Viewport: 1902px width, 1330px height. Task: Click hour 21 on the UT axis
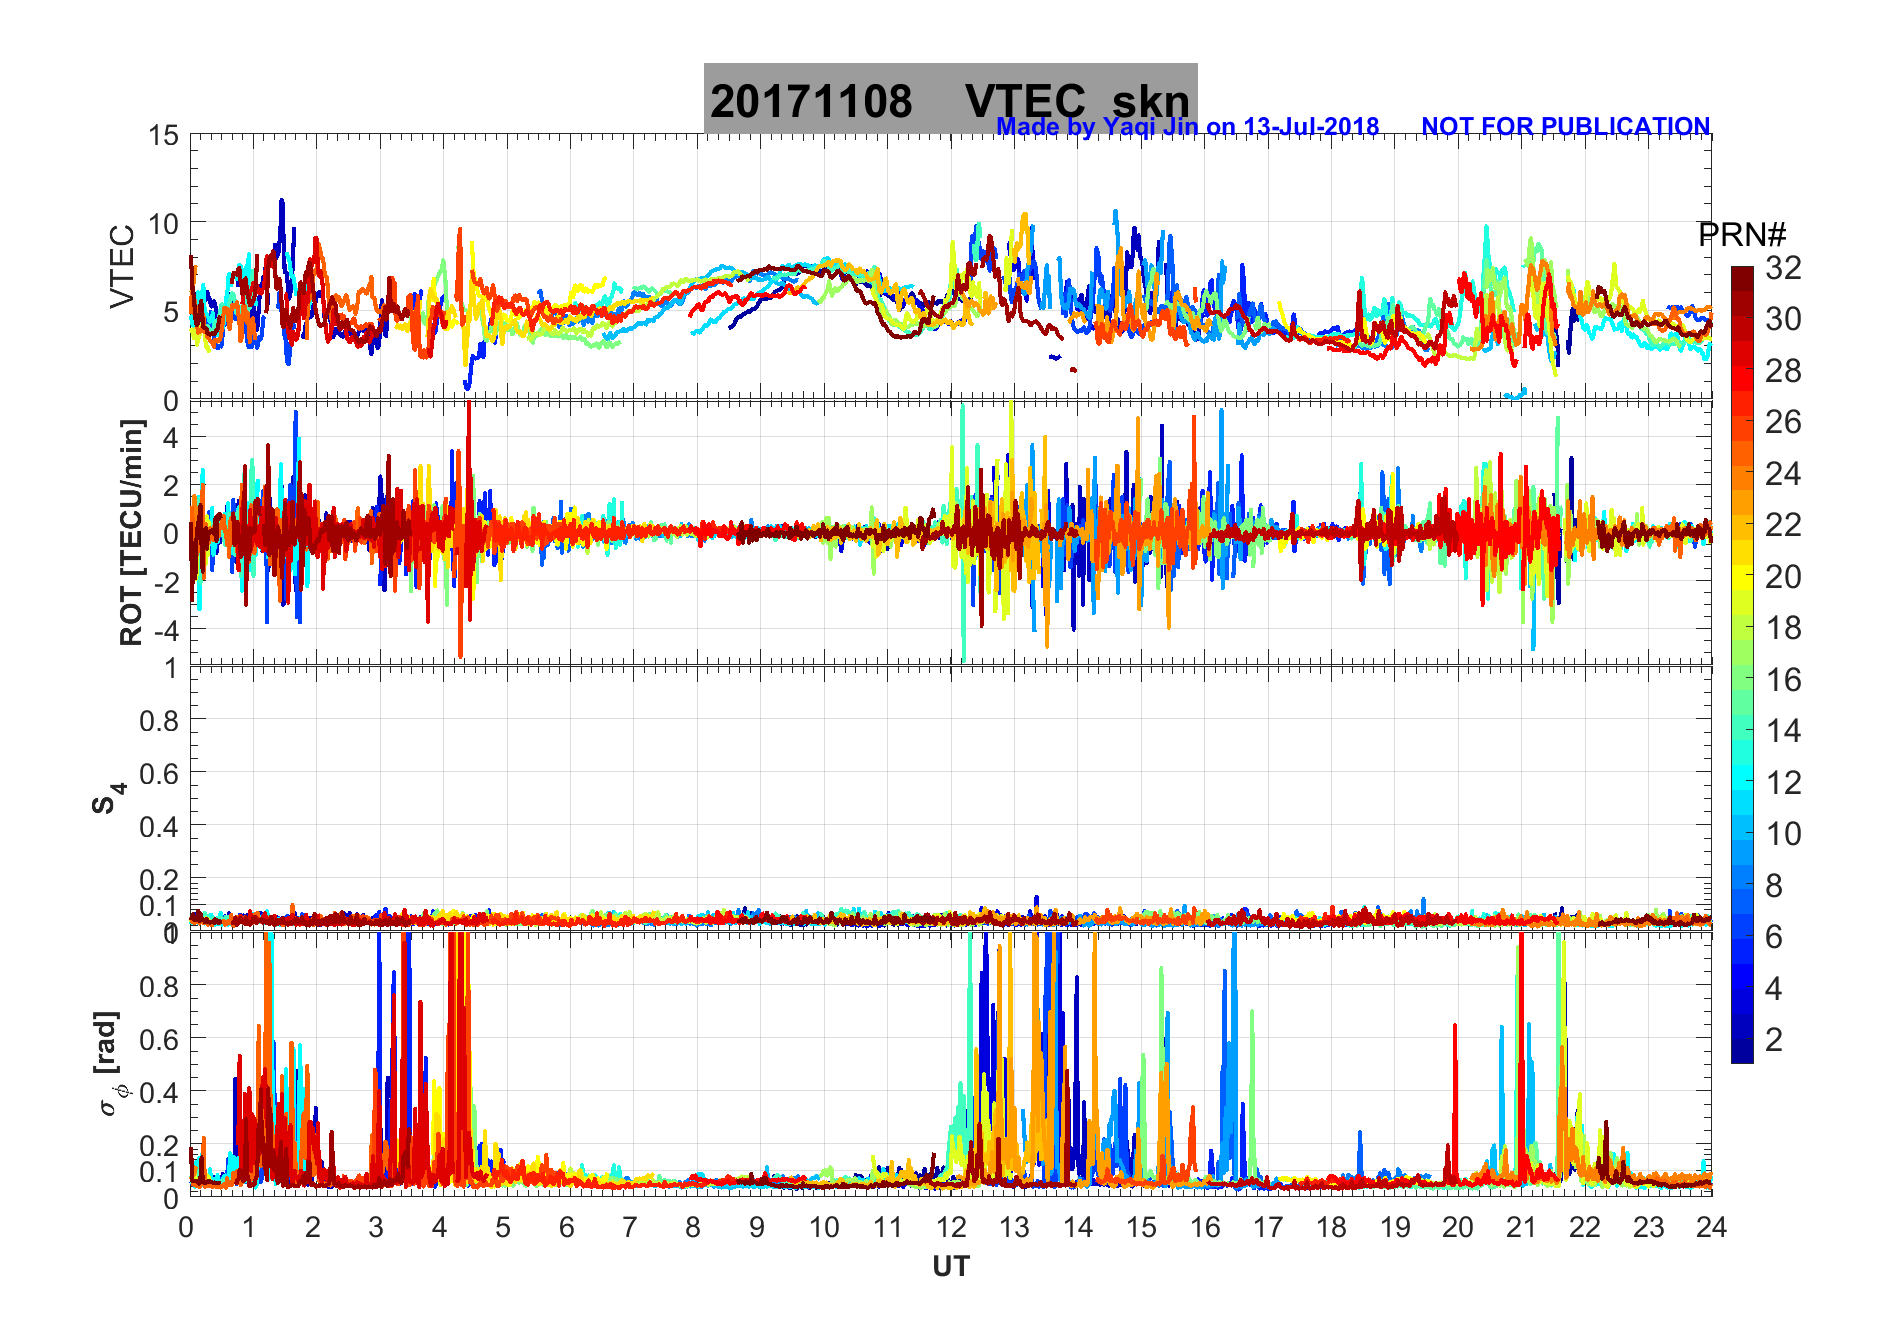pyautogui.click(x=1521, y=1228)
